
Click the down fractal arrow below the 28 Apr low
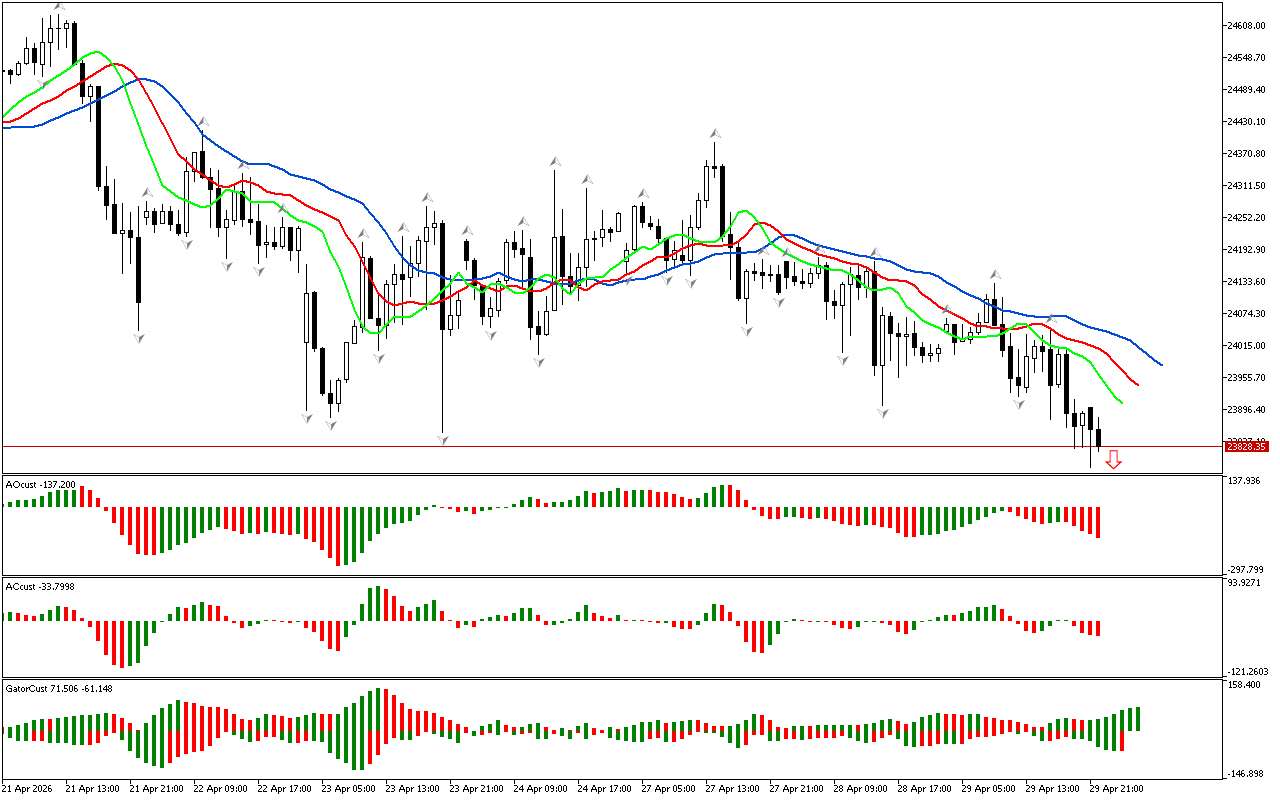(x=882, y=411)
